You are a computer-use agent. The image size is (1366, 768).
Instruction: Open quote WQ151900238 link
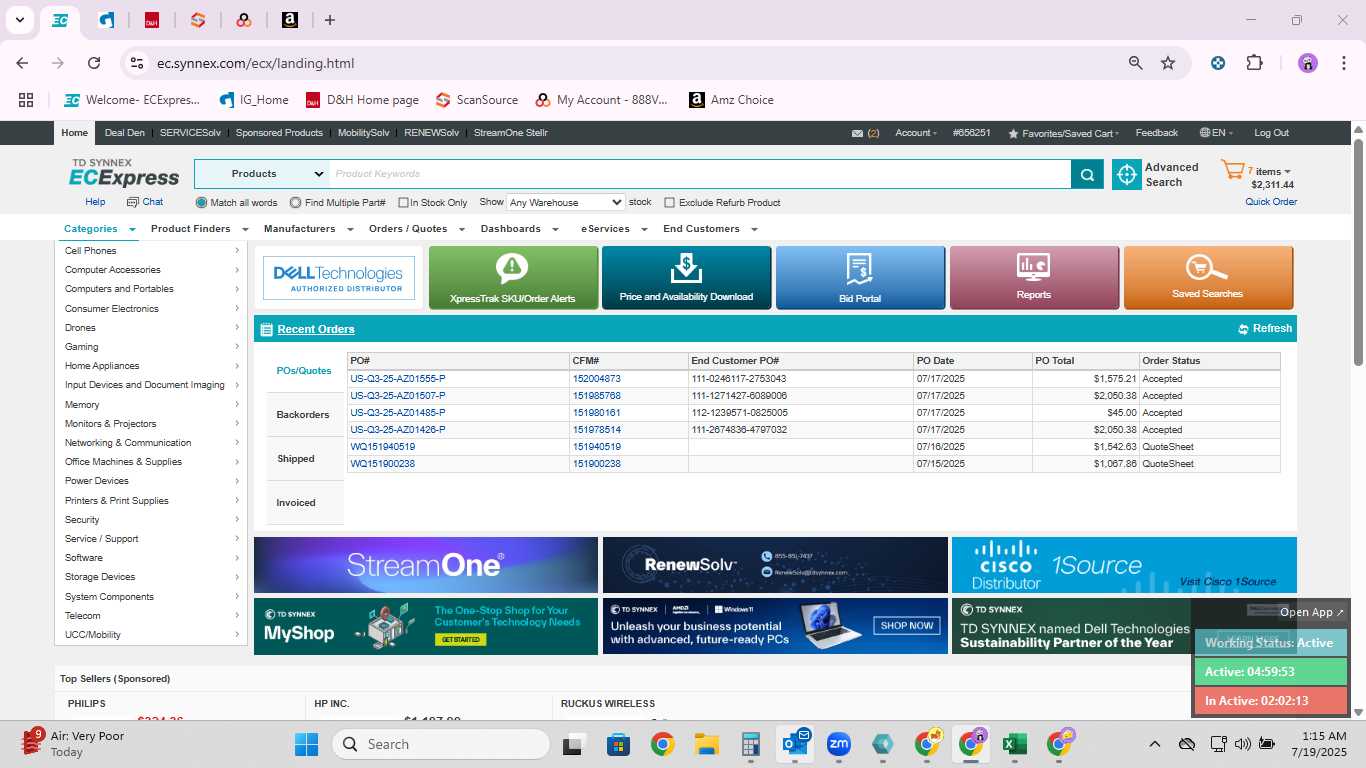[x=382, y=464]
